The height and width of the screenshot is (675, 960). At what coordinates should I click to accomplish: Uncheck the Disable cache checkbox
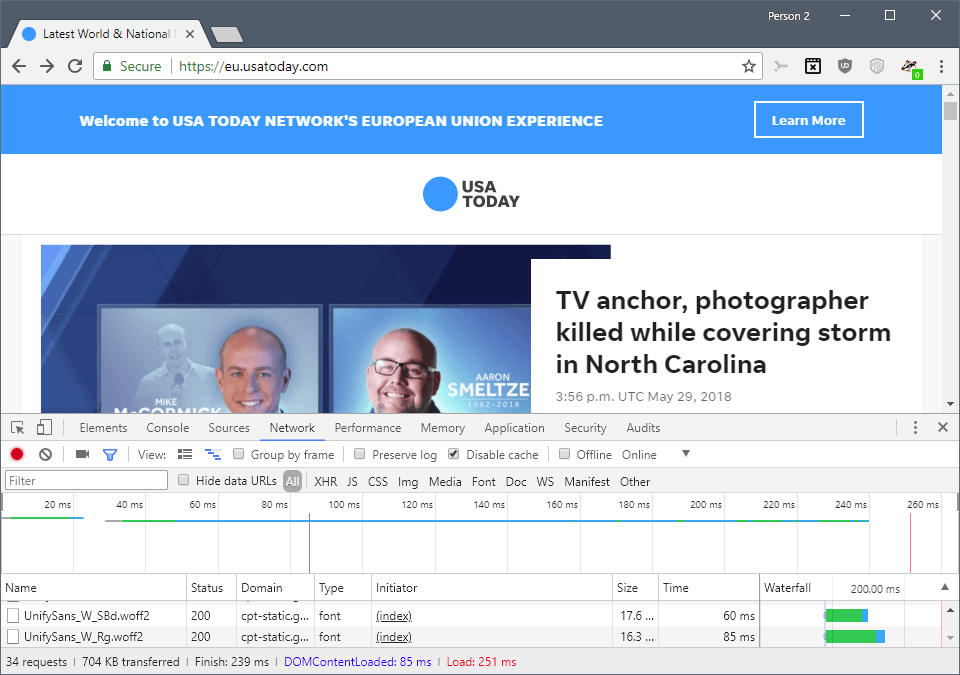[x=454, y=454]
